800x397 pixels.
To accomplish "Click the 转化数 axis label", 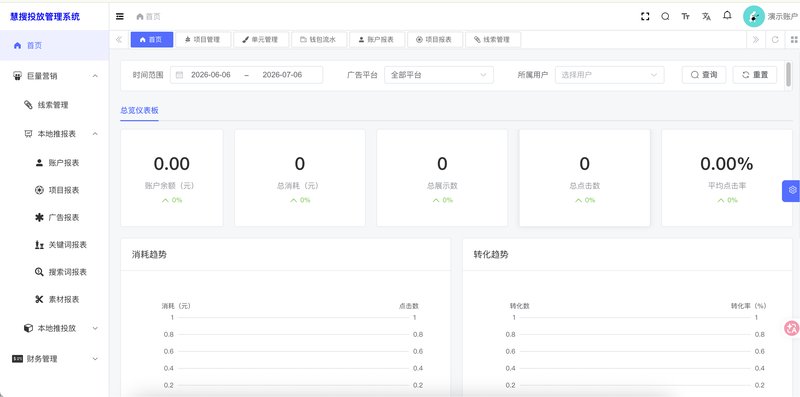I will 519,306.
